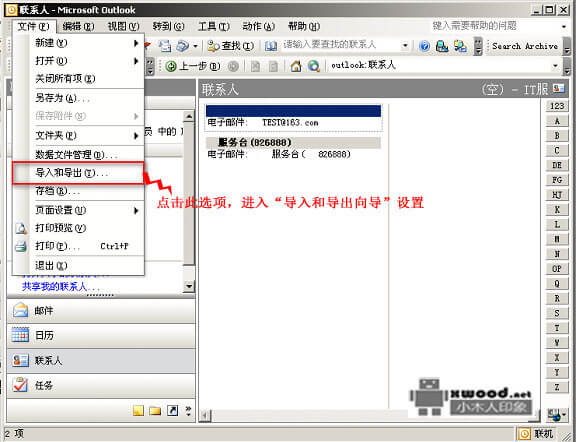
Task: Open the configure buttons chevron in the navigation bar
Action: pos(188,410)
